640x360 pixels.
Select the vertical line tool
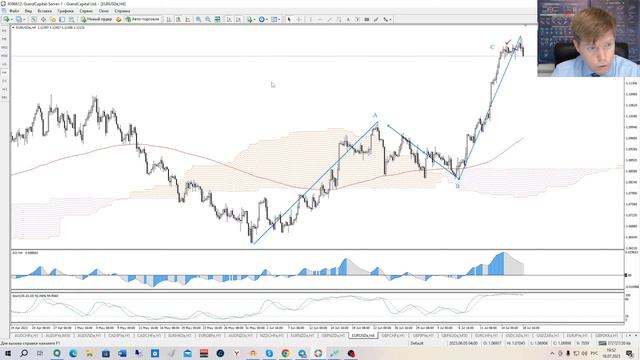pos(310,19)
